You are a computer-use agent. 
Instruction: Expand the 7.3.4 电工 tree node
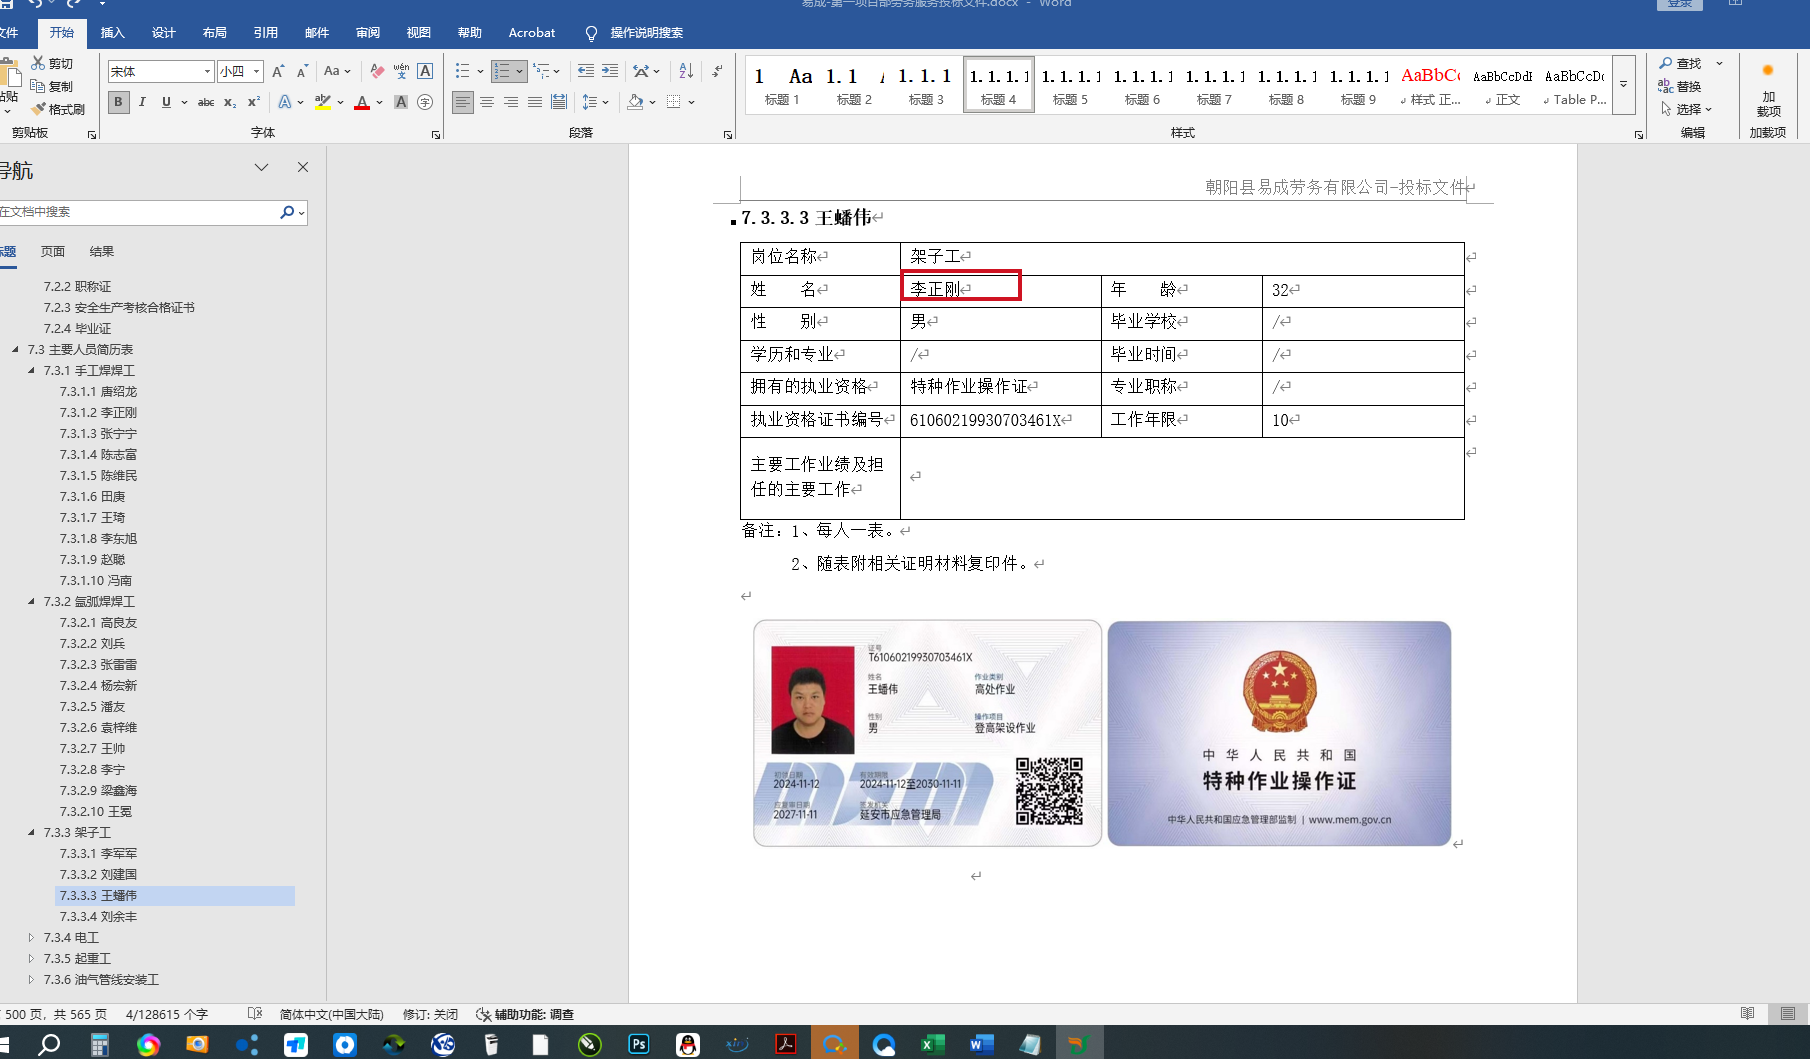pos(31,937)
